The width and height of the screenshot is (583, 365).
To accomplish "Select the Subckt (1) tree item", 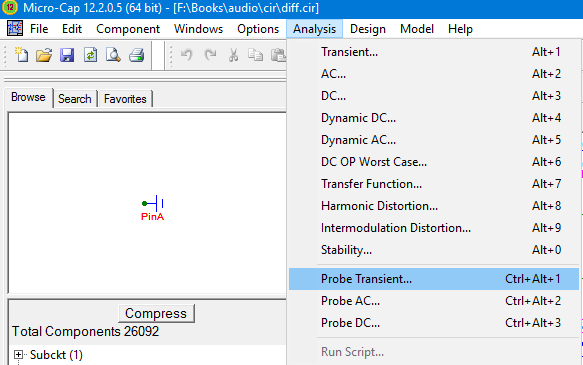I will pos(56,355).
